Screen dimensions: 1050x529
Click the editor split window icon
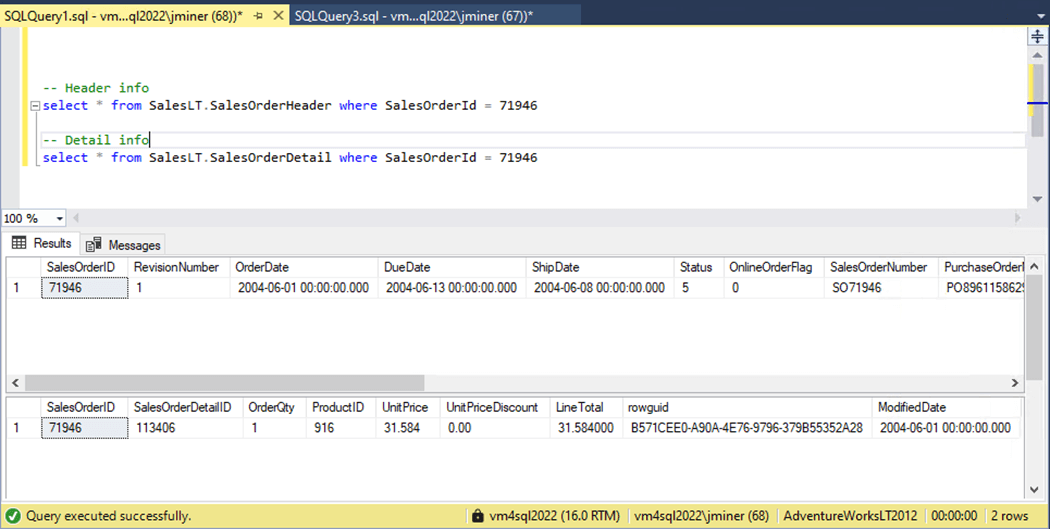[1037, 36]
